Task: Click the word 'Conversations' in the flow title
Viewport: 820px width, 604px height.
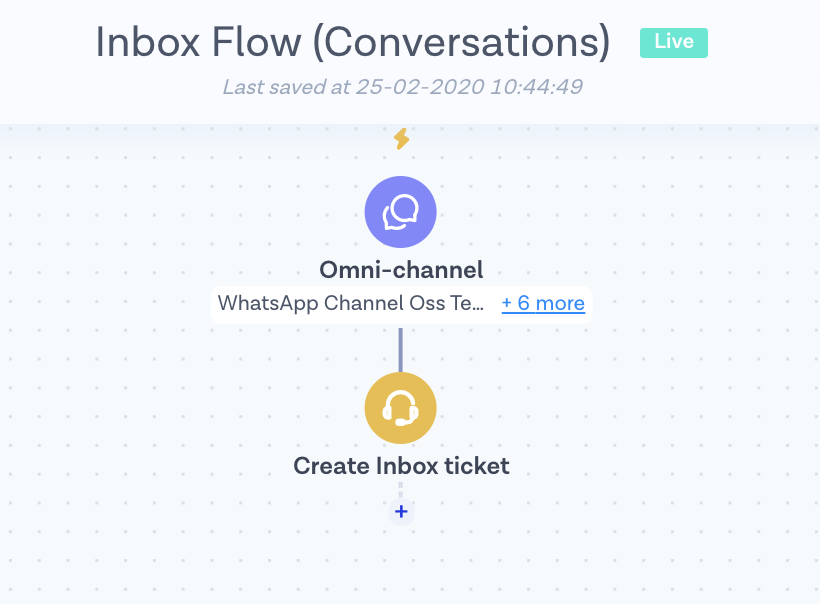Action: (468, 42)
